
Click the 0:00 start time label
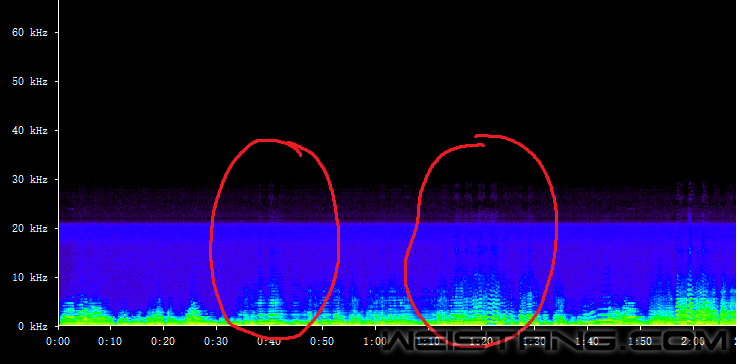[x=58, y=341]
